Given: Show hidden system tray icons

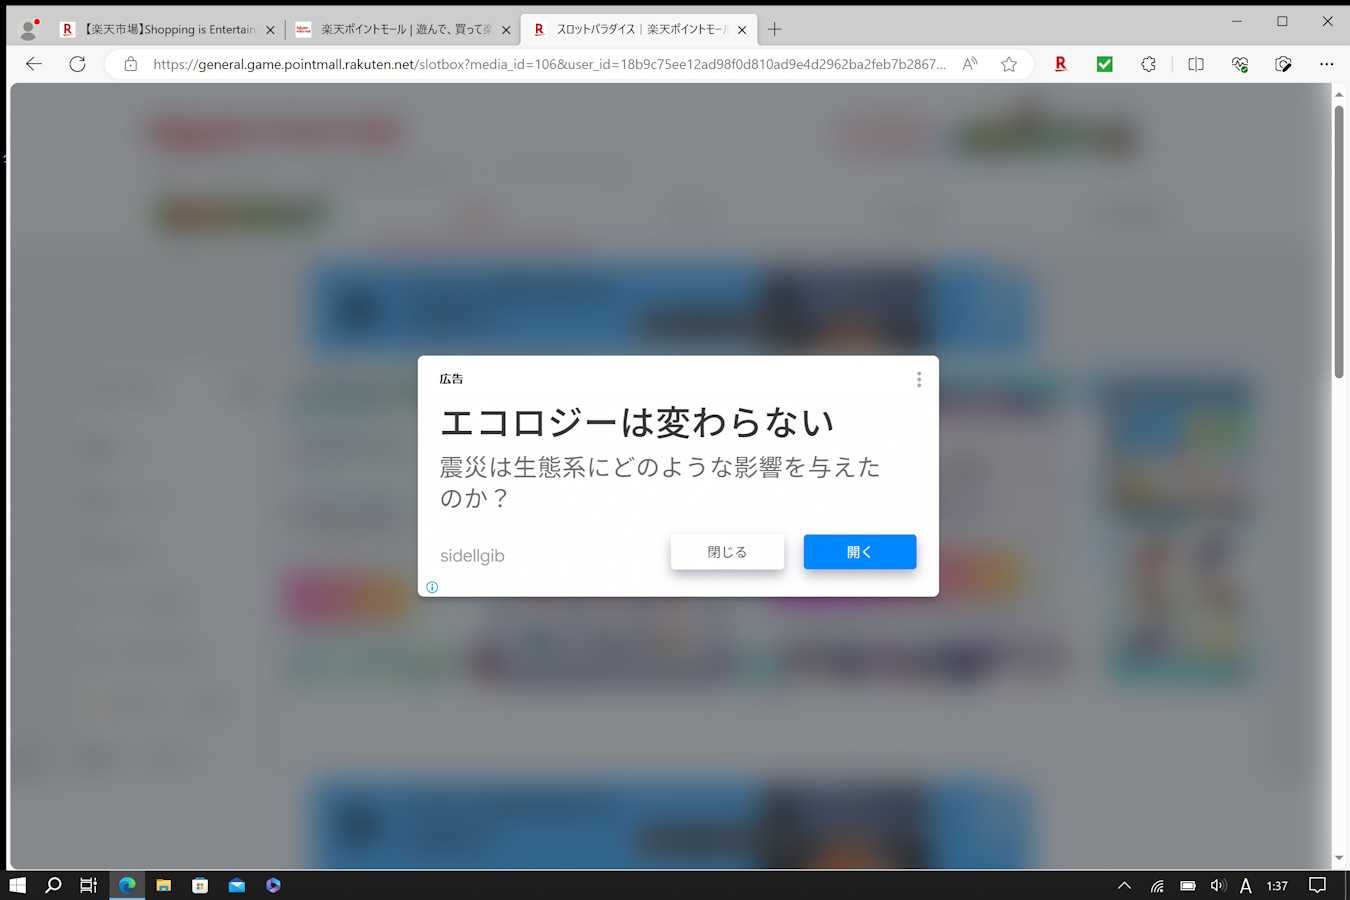Looking at the screenshot, I should tap(1124, 885).
